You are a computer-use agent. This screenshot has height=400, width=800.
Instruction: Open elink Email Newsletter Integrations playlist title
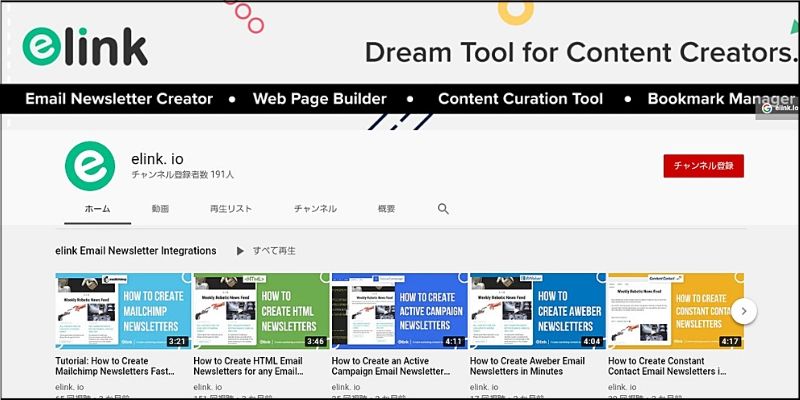136,251
